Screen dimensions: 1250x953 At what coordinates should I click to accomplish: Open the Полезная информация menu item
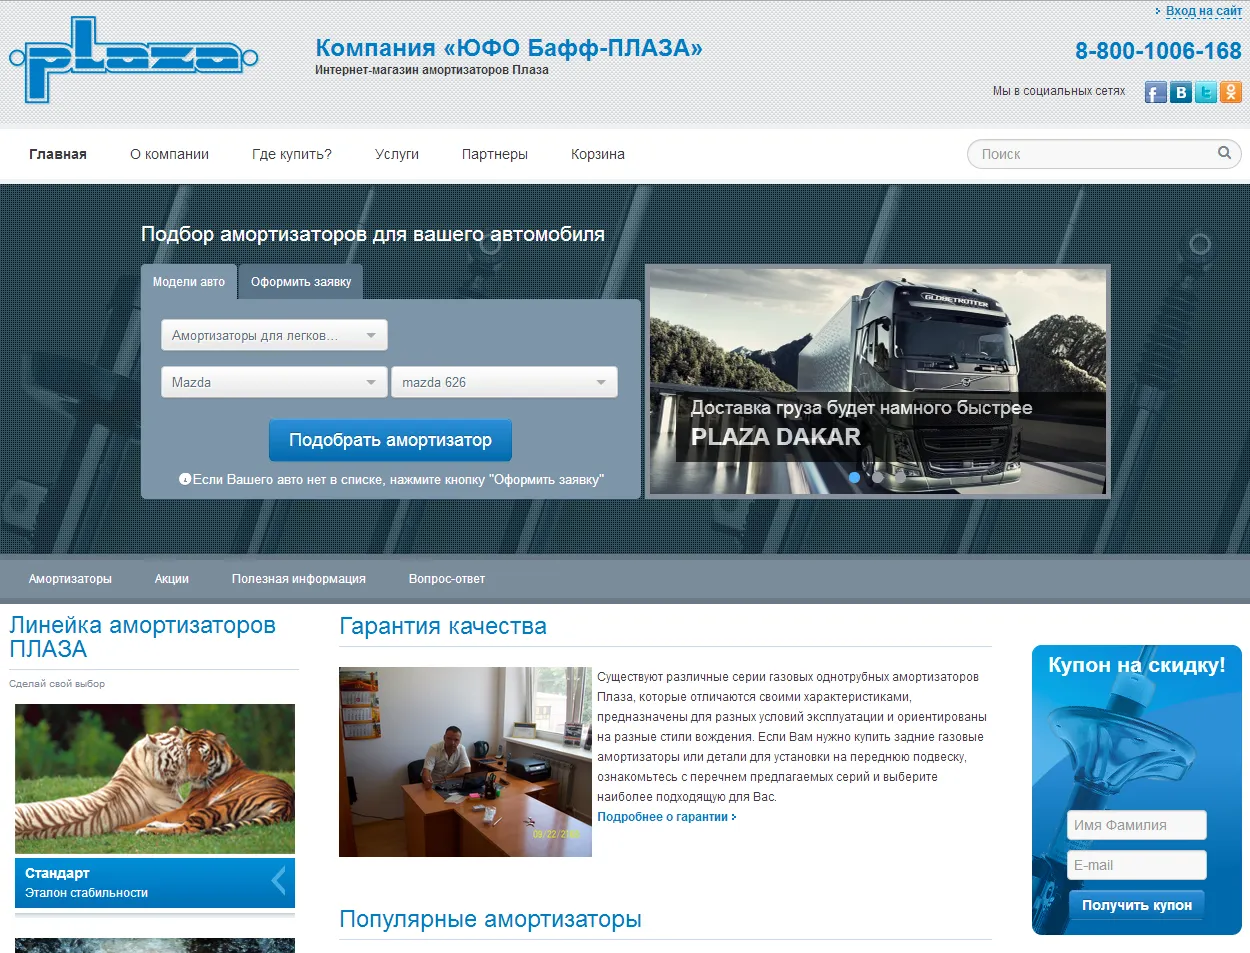point(299,579)
